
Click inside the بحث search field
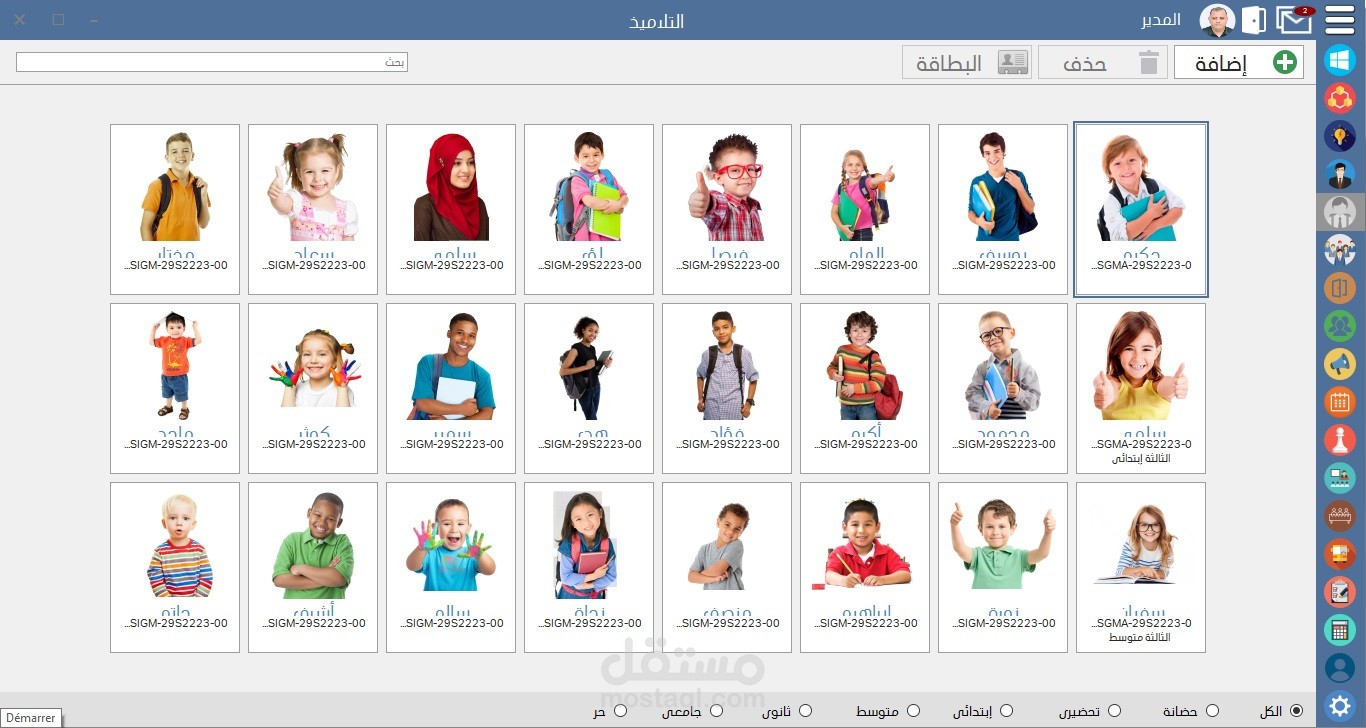210,61
